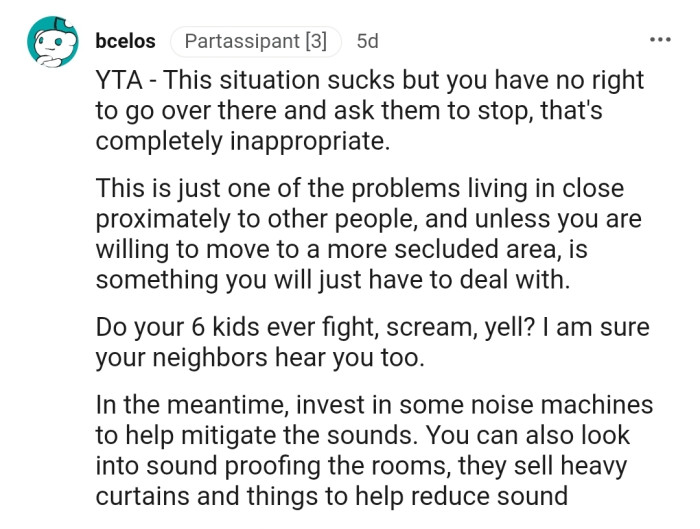Open the three-dot comment options menu
Image resolution: width=700 pixels, height=529 pixels.
(660, 41)
